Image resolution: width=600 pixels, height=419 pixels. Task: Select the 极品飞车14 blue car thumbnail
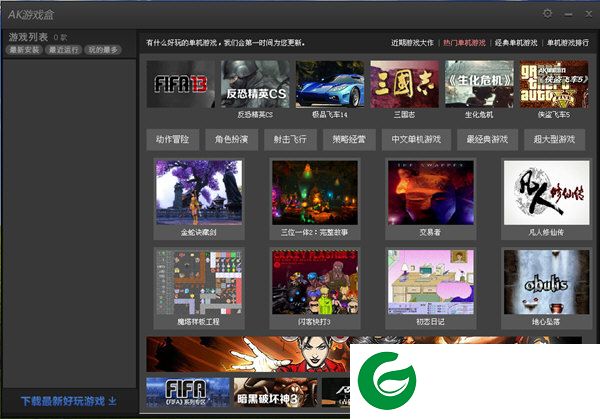click(x=330, y=84)
